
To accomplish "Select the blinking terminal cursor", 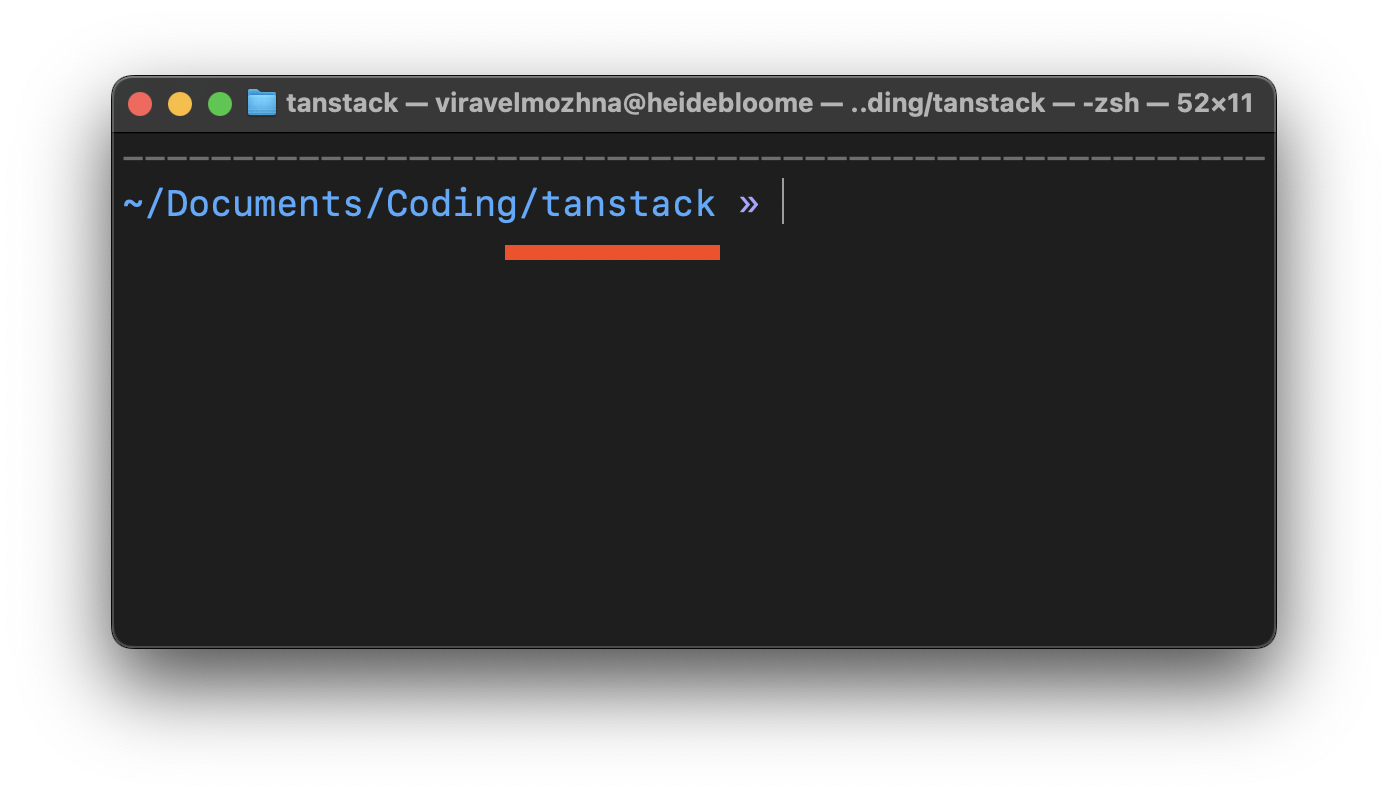I will tap(783, 201).
